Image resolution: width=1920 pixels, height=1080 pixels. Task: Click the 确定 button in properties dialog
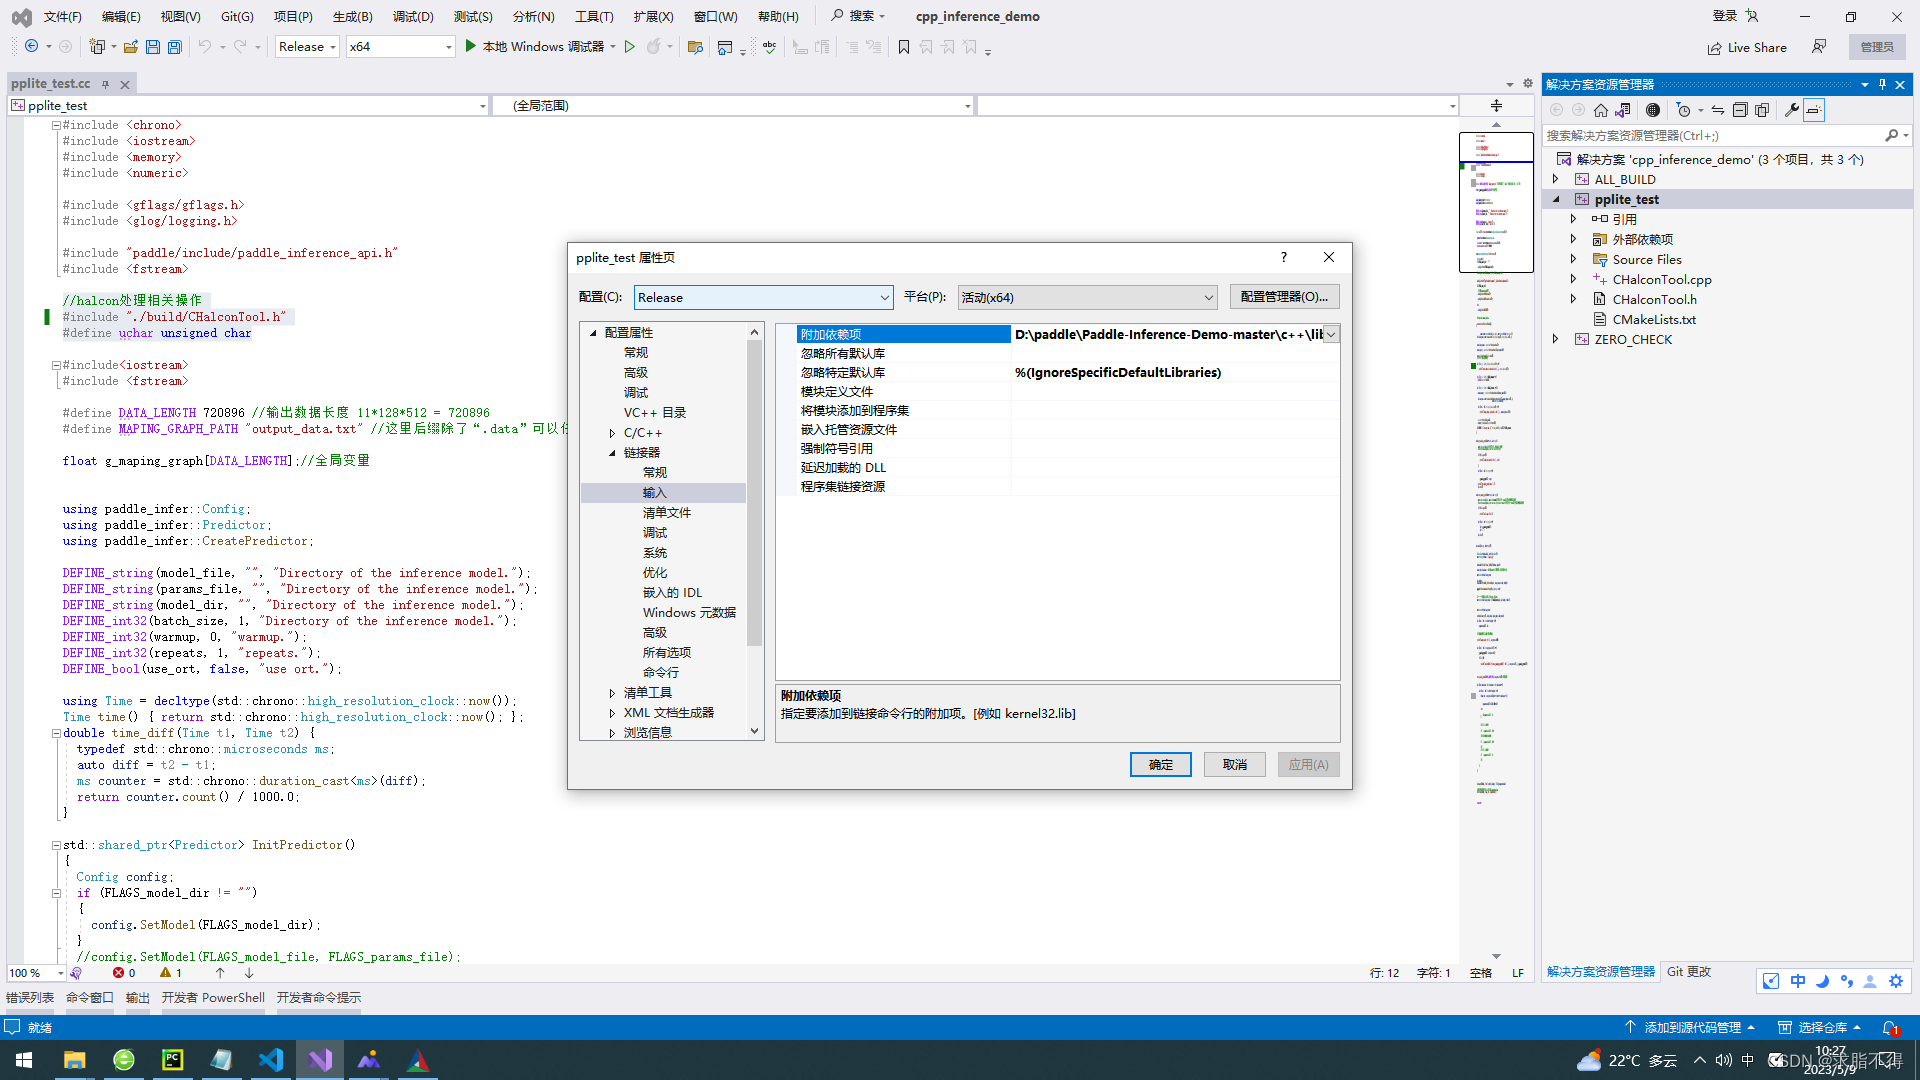point(1160,764)
